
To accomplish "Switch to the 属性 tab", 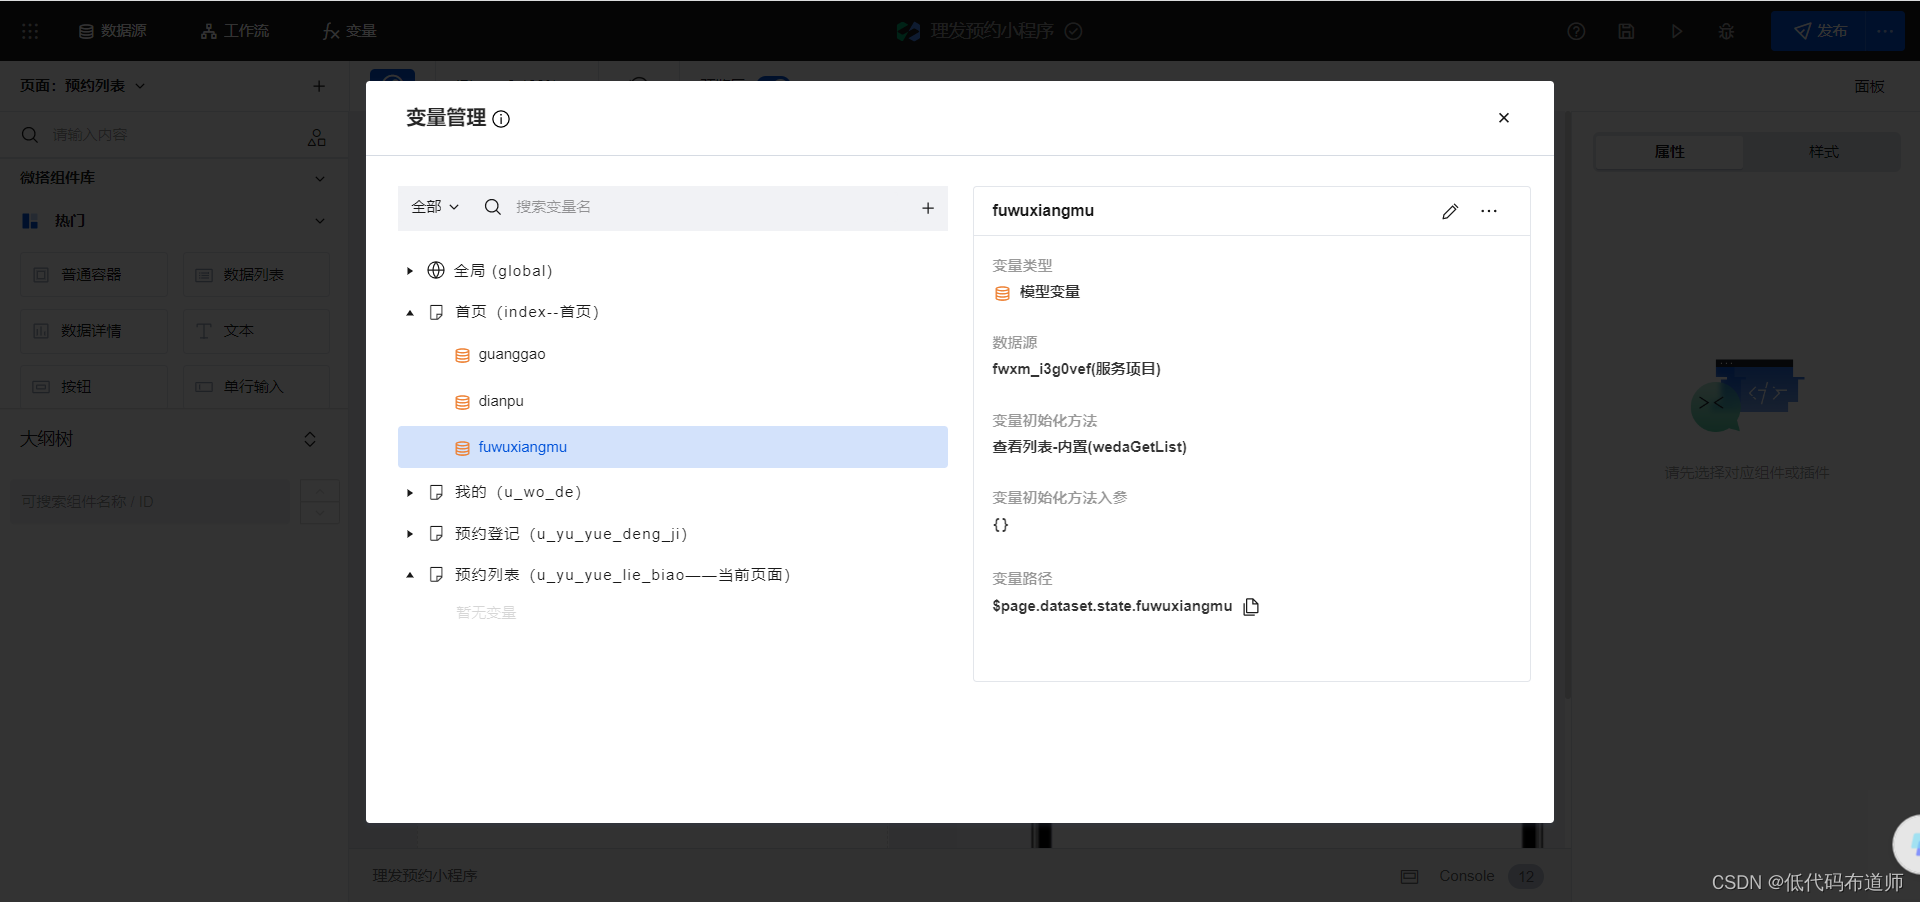I will point(1670,152).
